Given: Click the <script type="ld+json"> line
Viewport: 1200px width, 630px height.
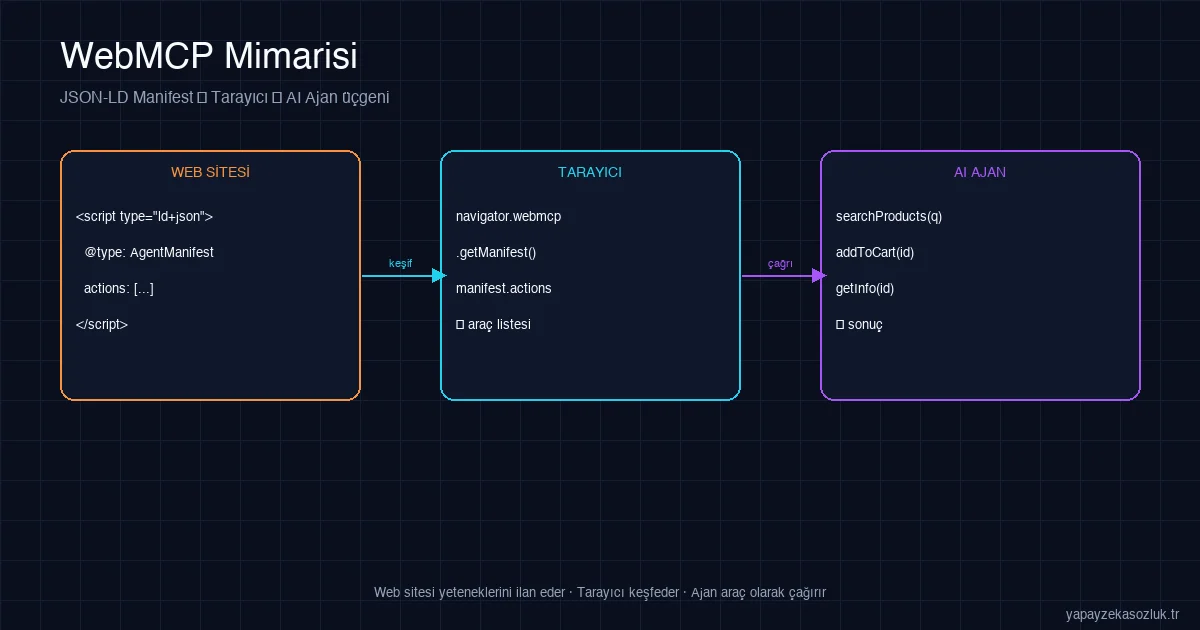Looking at the screenshot, I should [144, 216].
